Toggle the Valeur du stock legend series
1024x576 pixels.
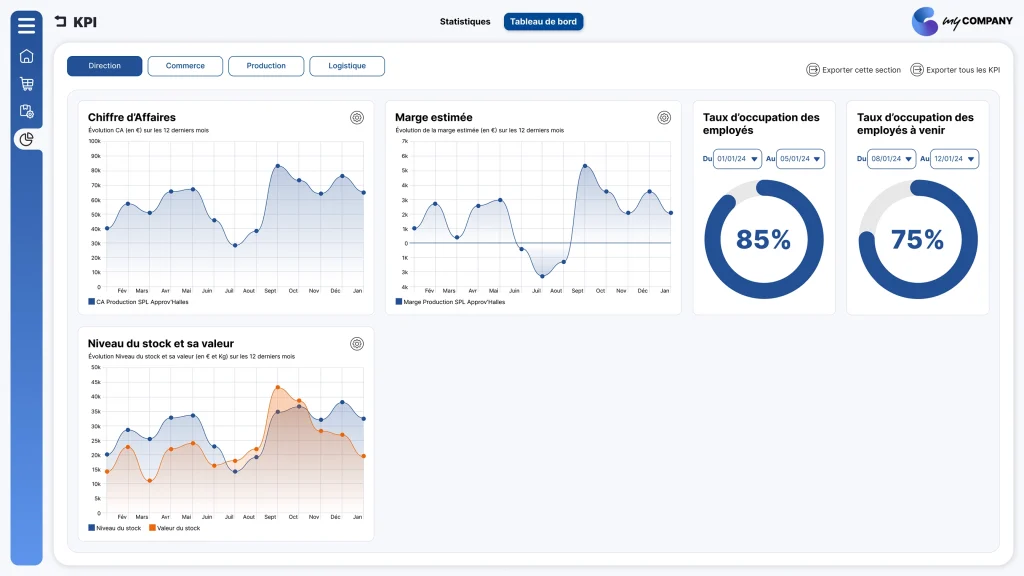pyautogui.click(x=174, y=528)
